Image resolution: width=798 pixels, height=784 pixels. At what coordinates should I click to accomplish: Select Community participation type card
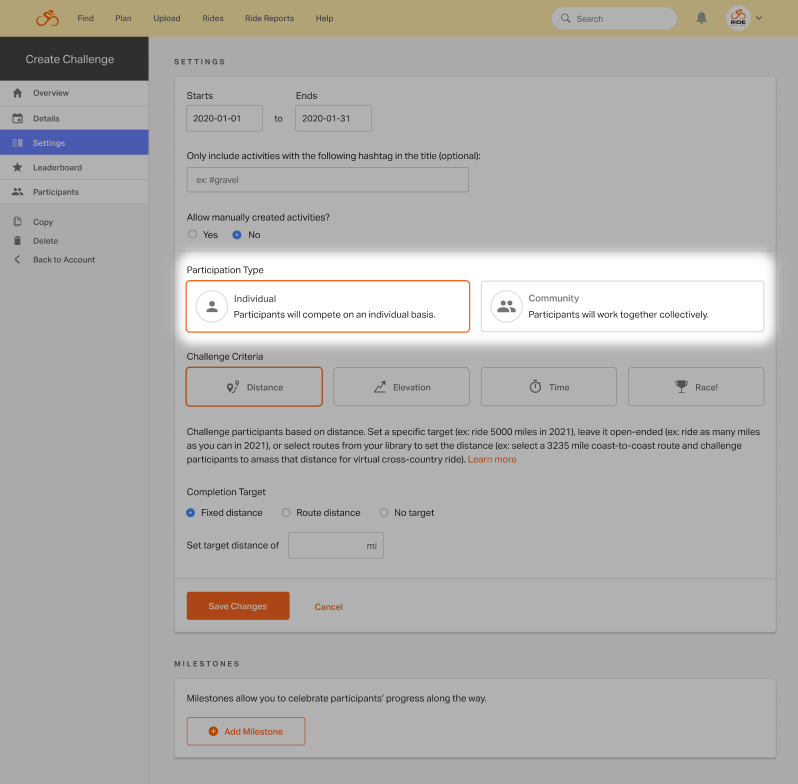pyautogui.click(x=622, y=306)
